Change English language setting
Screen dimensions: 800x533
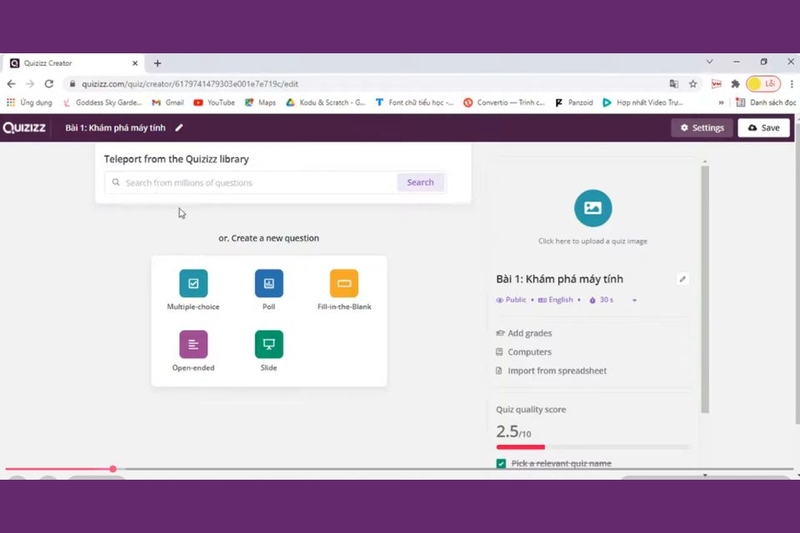pos(556,300)
